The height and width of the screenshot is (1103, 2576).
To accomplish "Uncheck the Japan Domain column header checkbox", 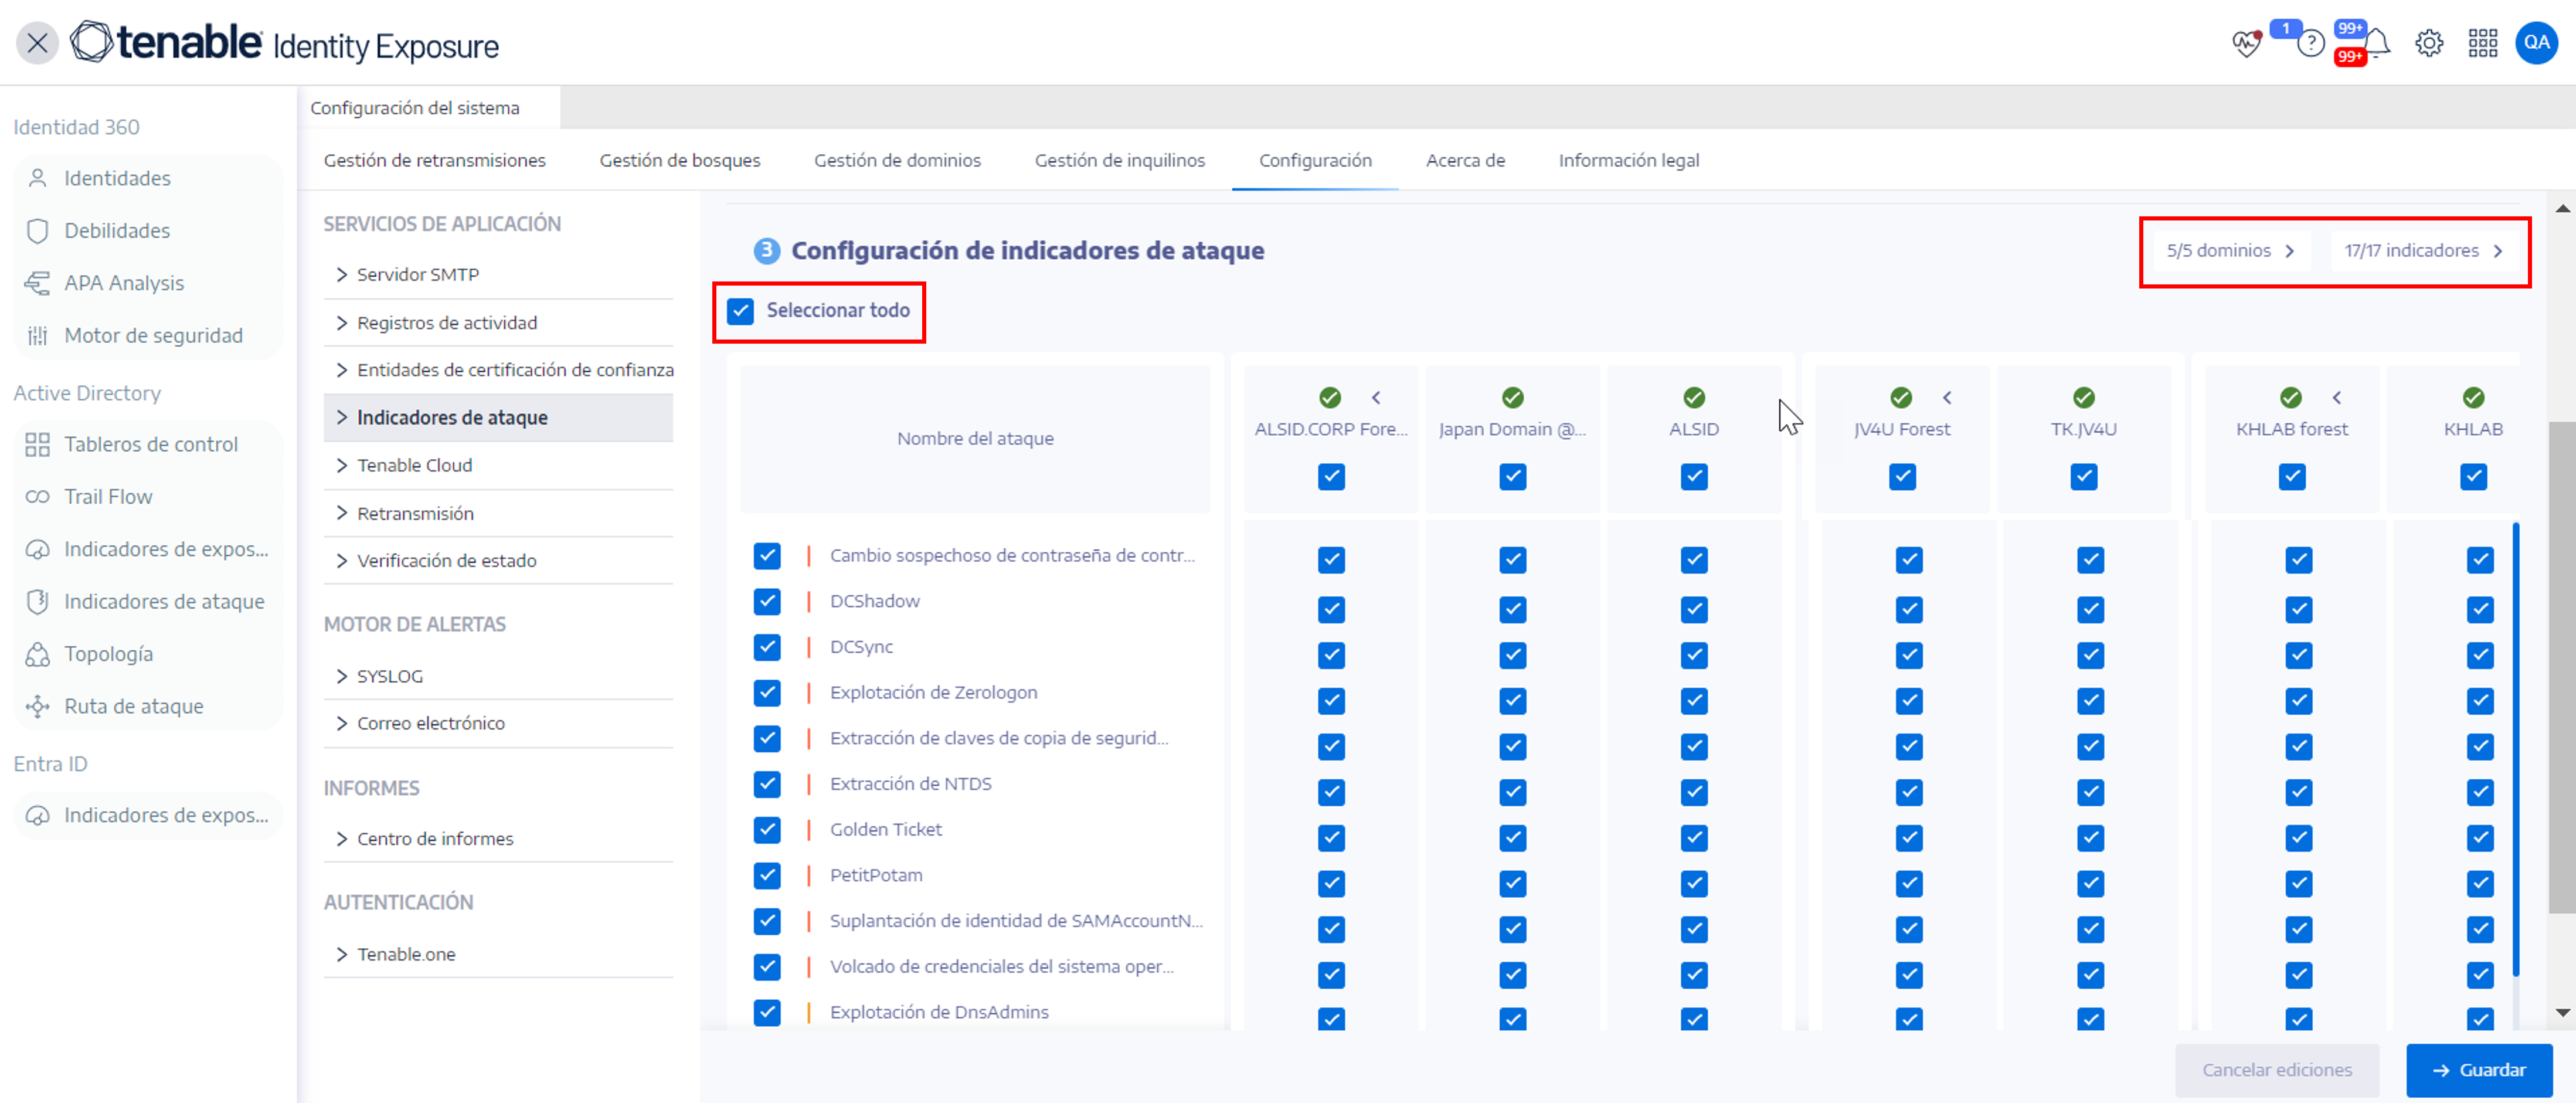I will [1512, 477].
